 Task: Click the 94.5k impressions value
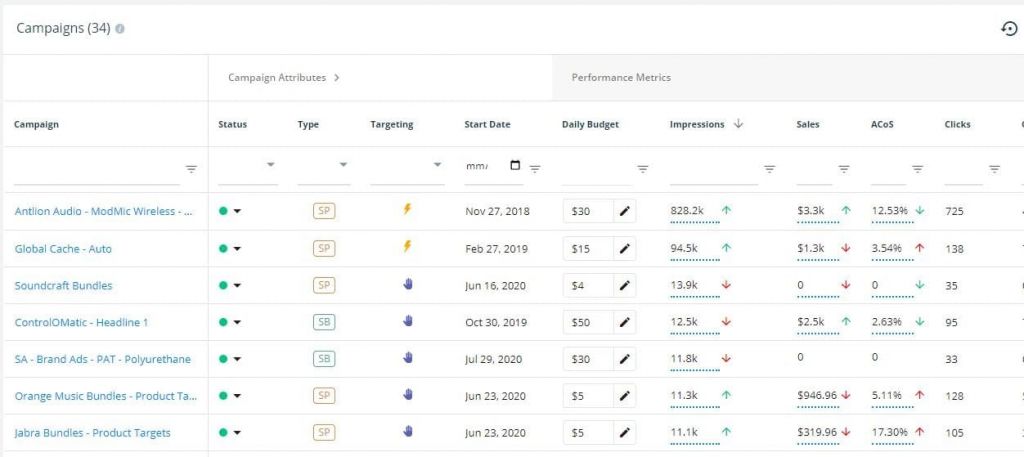click(x=684, y=248)
